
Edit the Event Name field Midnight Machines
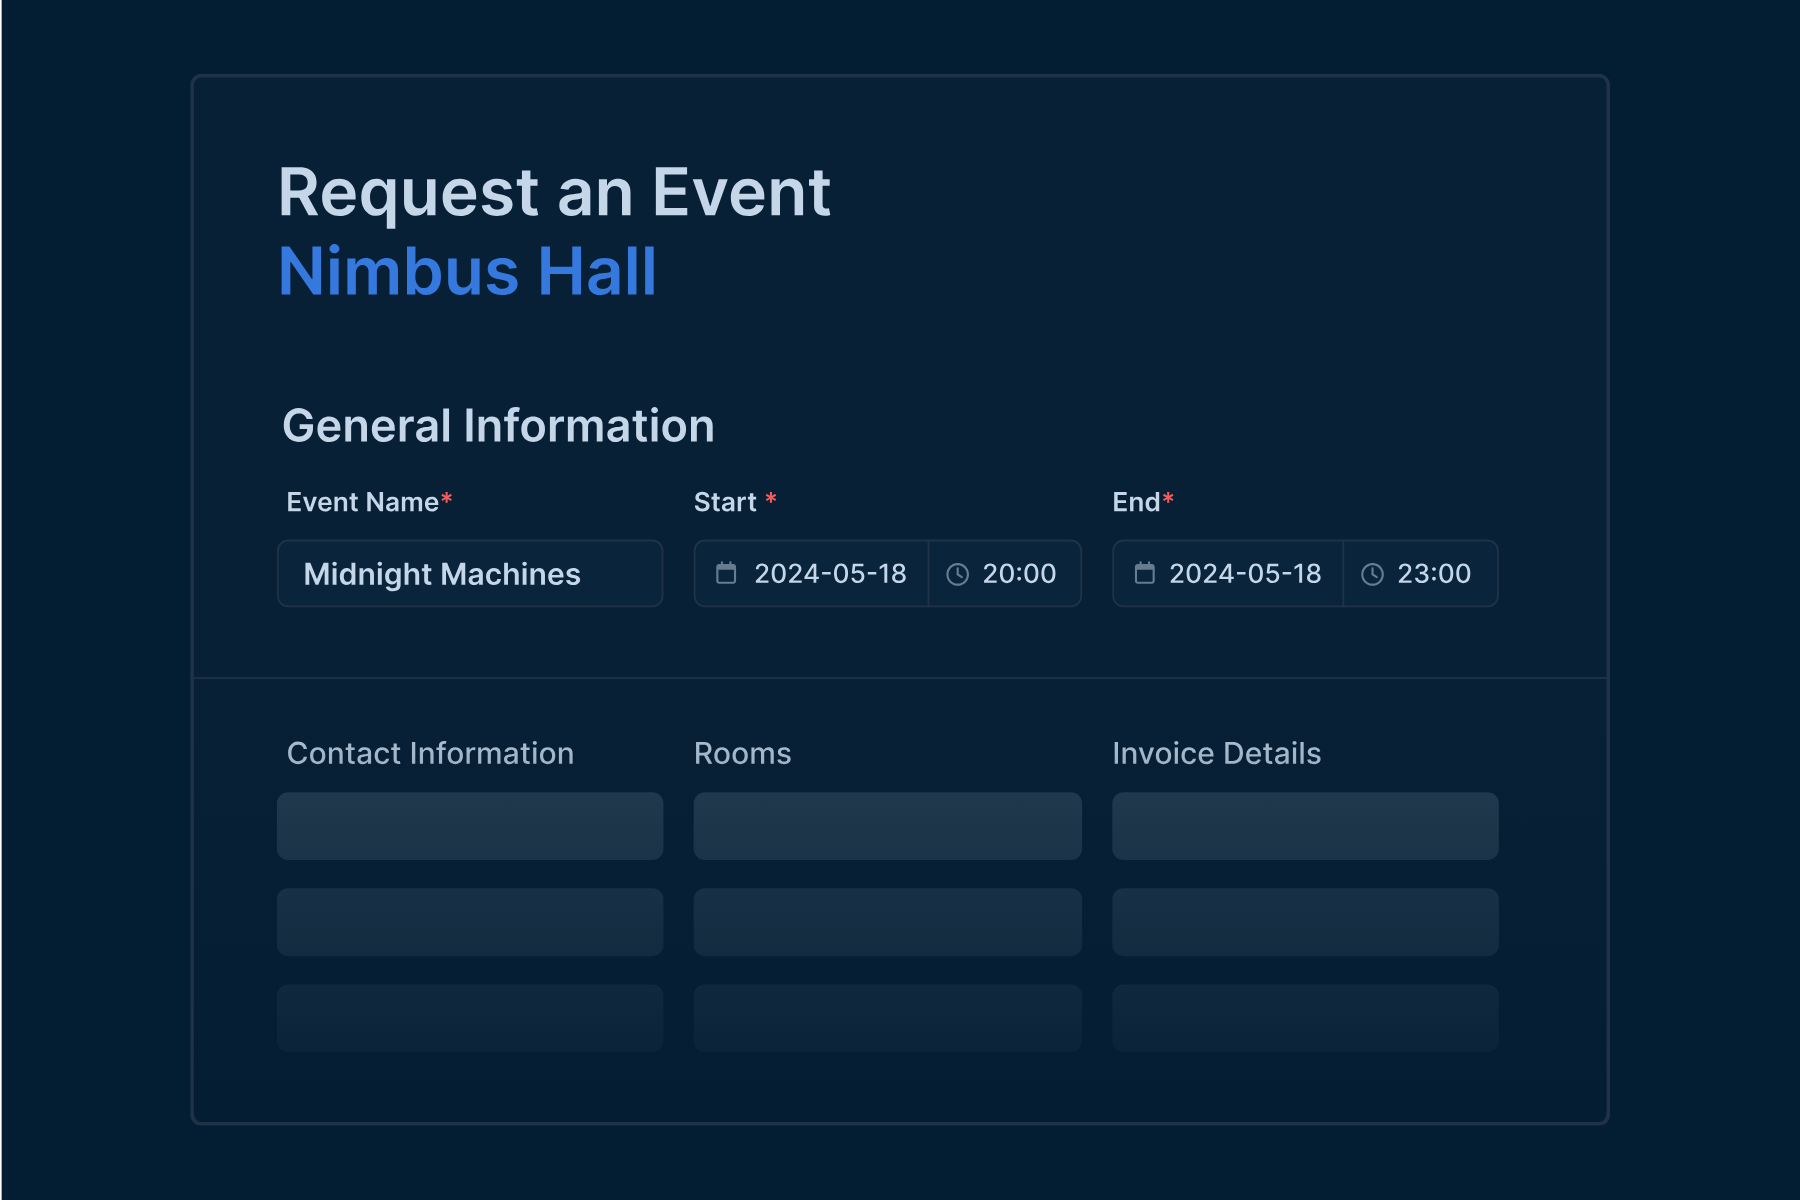(x=470, y=573)
